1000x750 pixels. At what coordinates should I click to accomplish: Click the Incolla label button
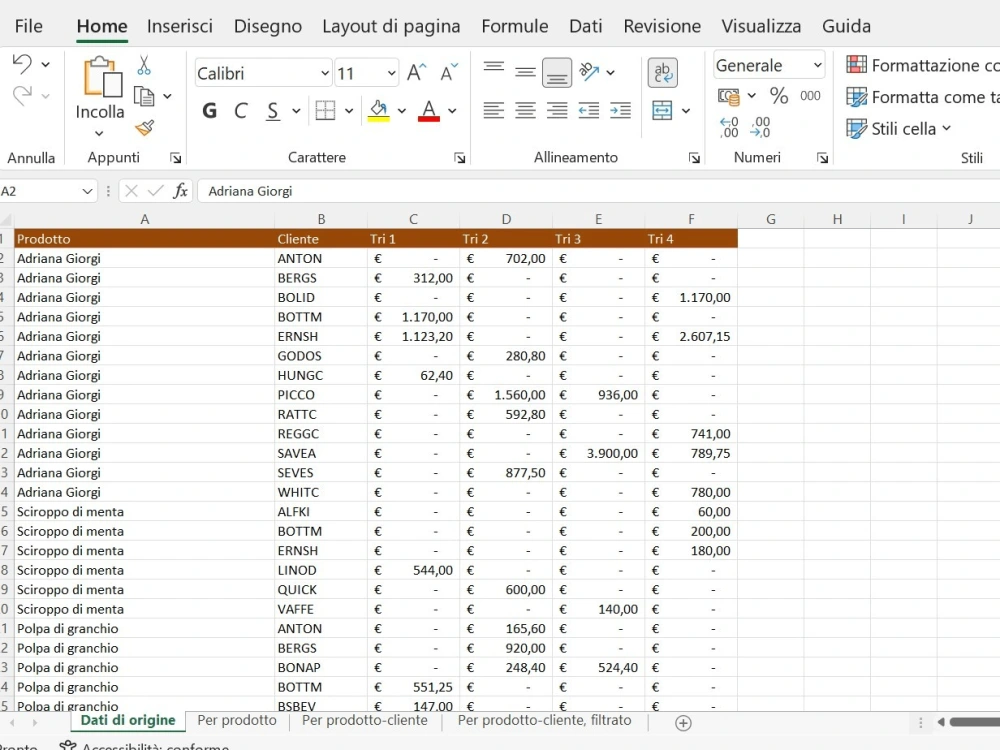click(99, 112)
